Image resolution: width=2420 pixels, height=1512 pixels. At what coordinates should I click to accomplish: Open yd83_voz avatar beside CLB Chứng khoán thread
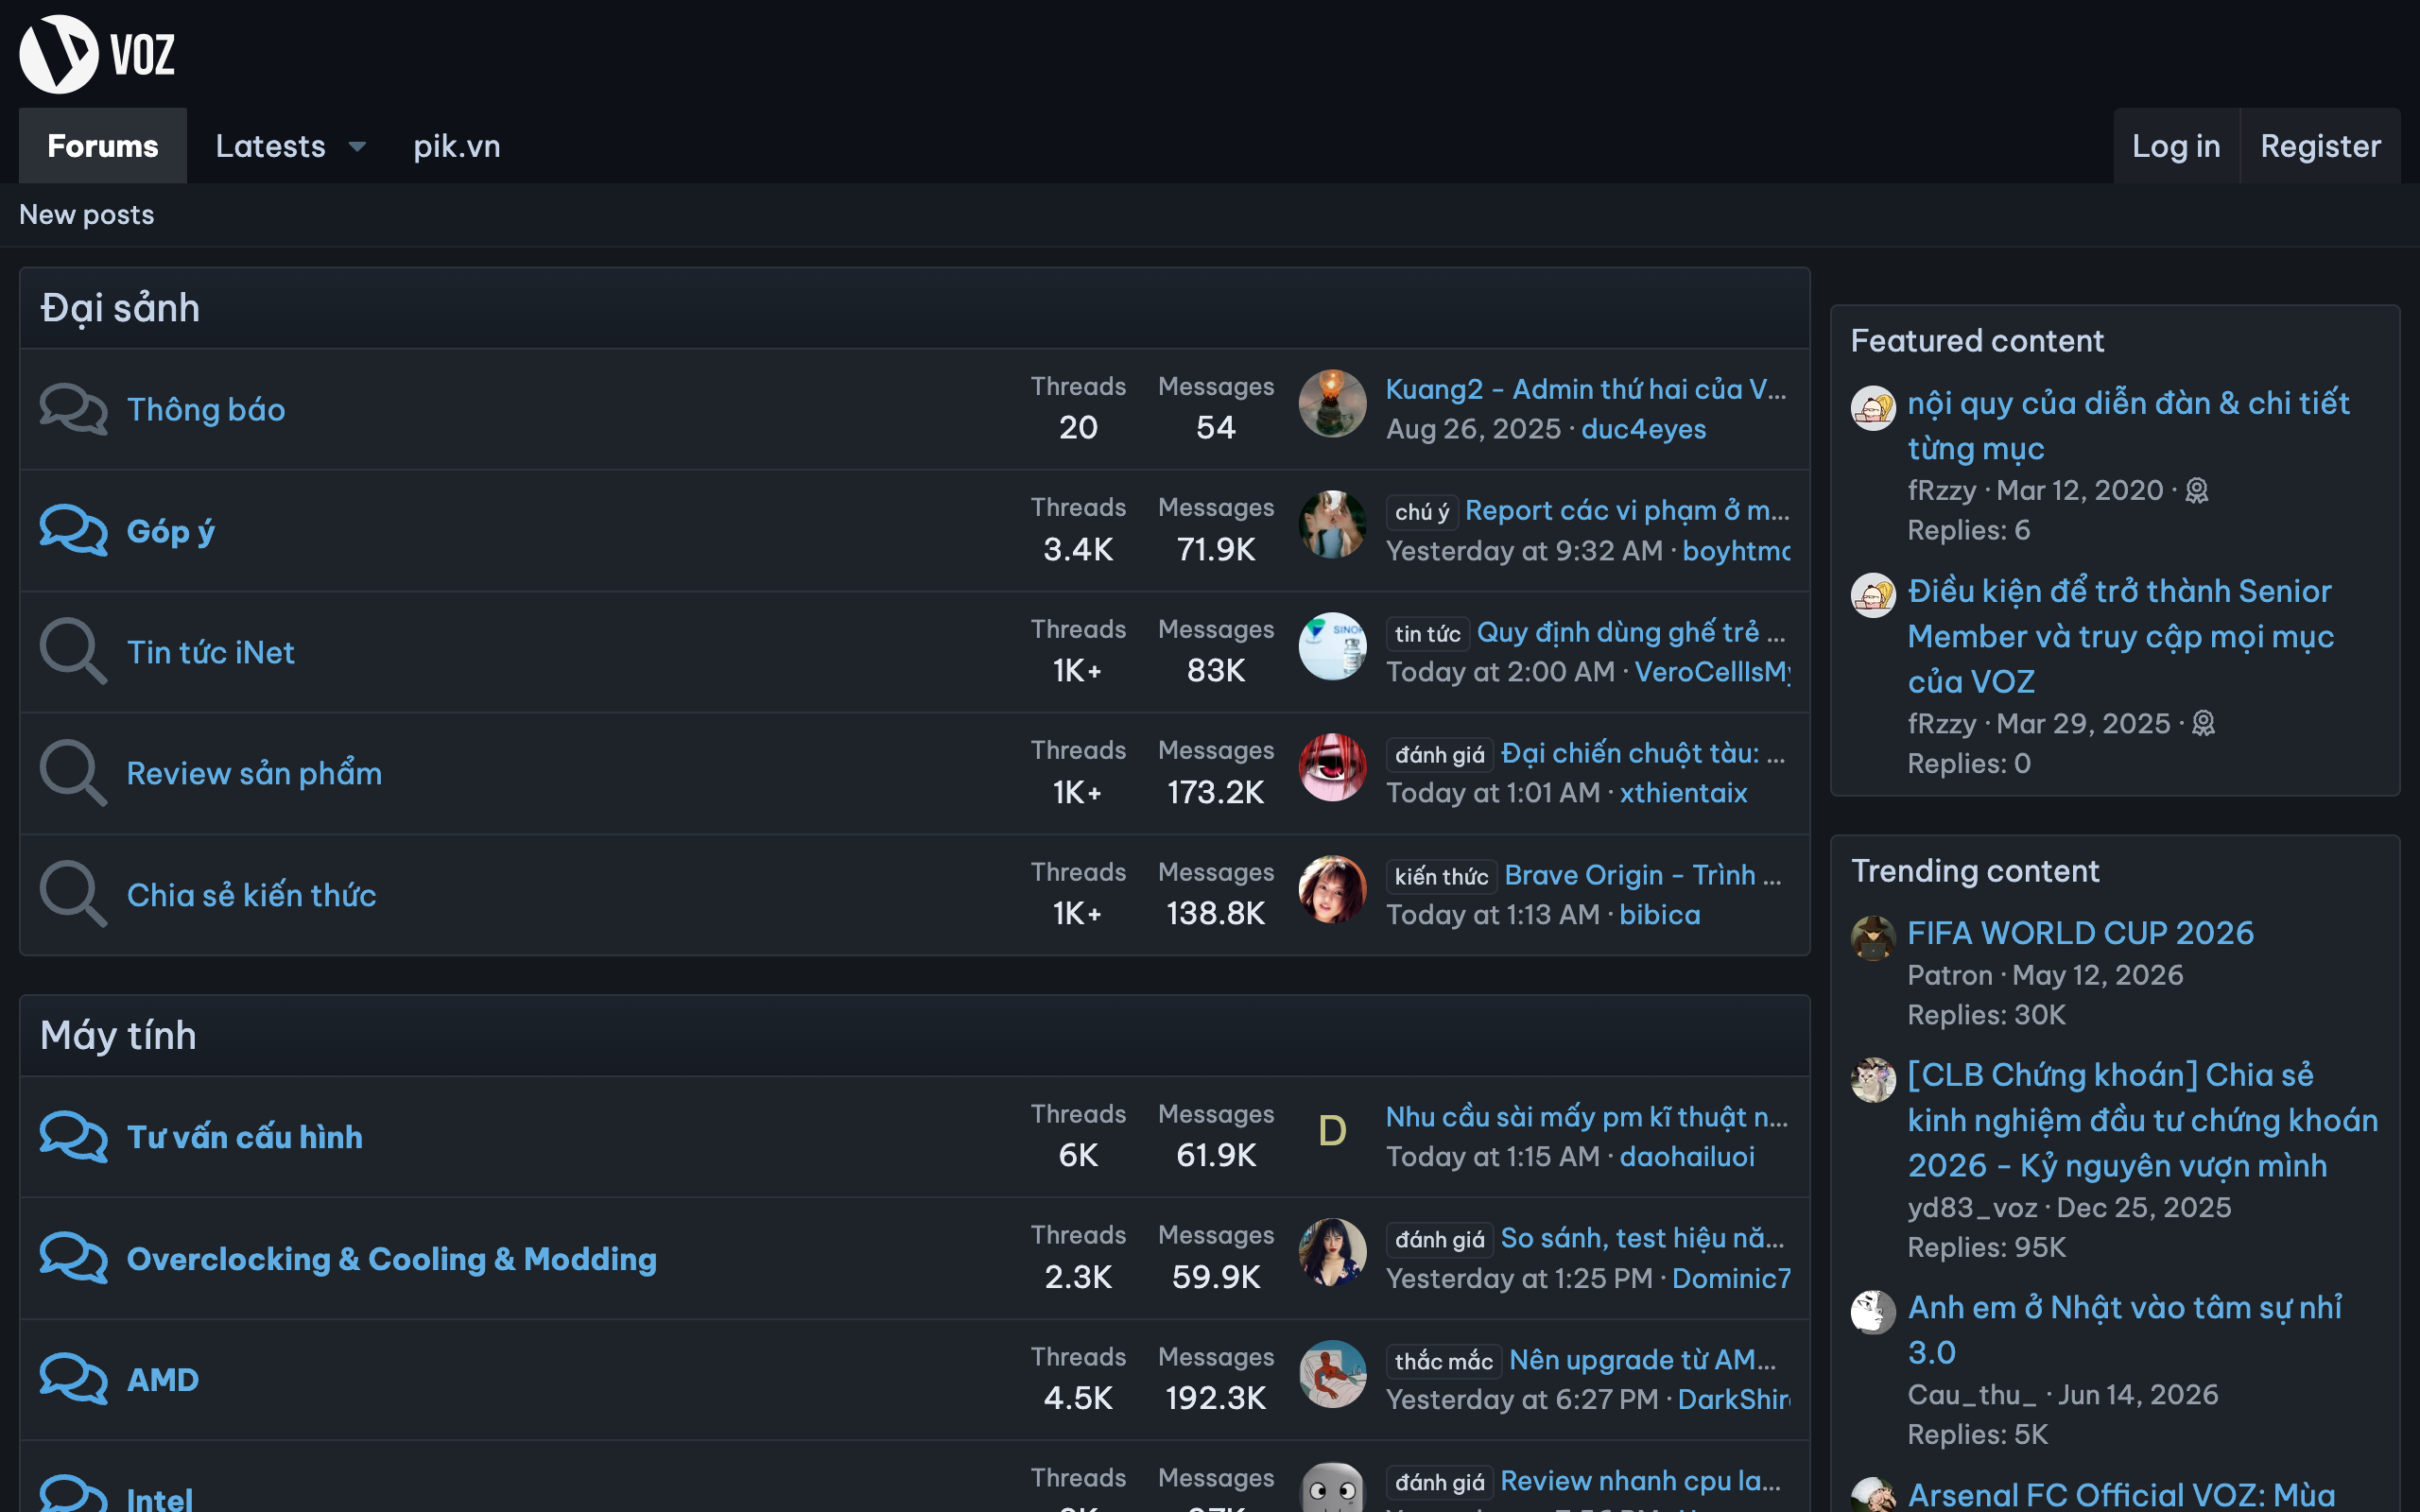pos(1873,1080)
